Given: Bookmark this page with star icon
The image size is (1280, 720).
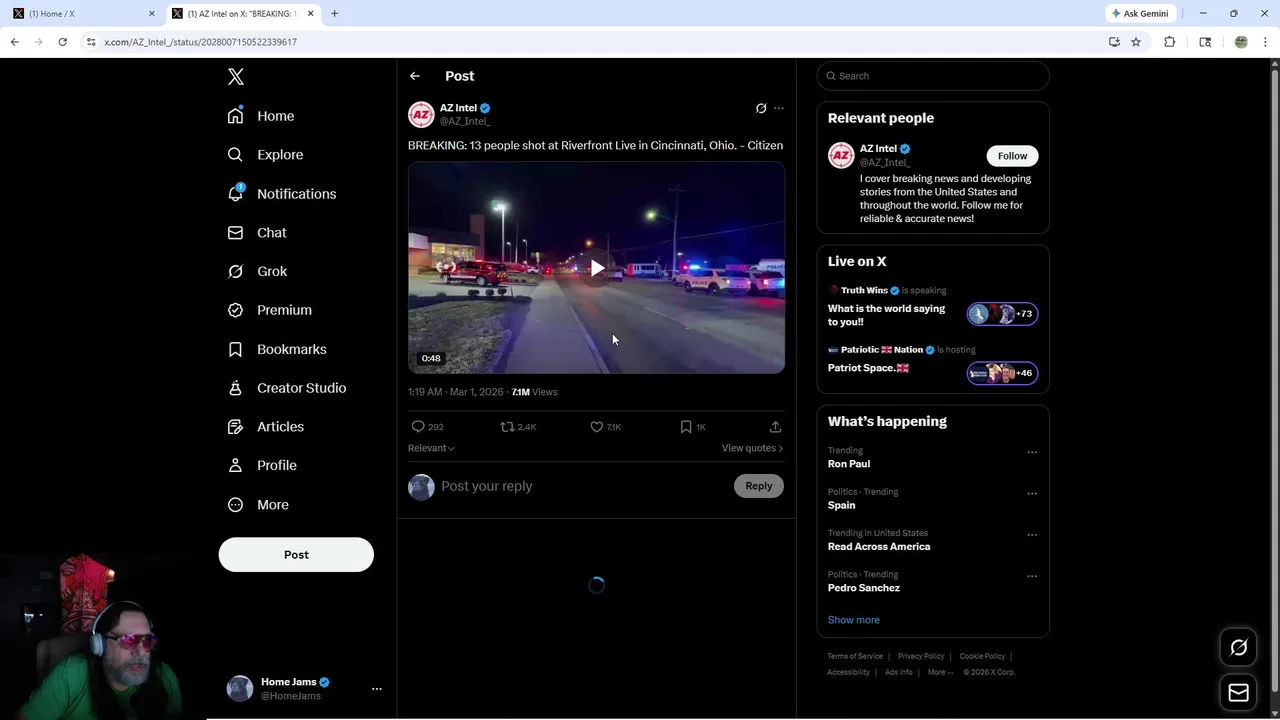Looking at the screenshot, I should (1136, 42).
